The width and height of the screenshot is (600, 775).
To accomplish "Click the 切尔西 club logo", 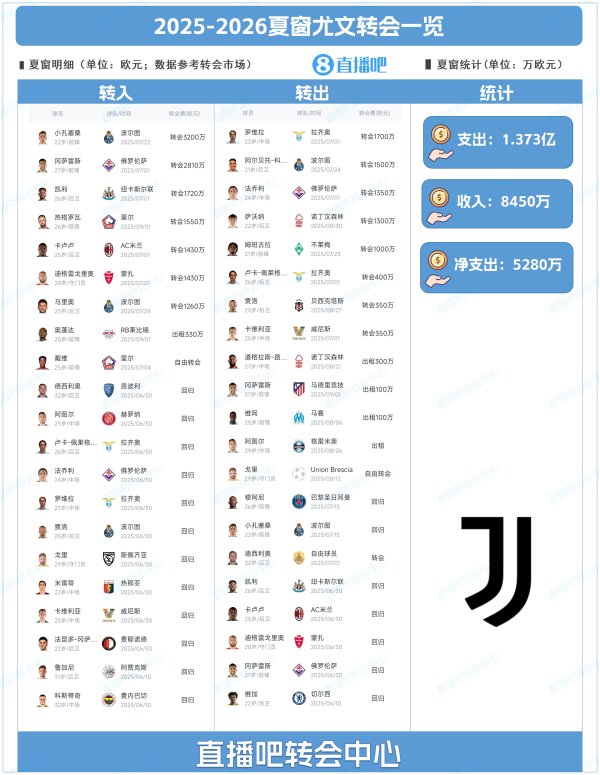I will [x=299, y=698].
